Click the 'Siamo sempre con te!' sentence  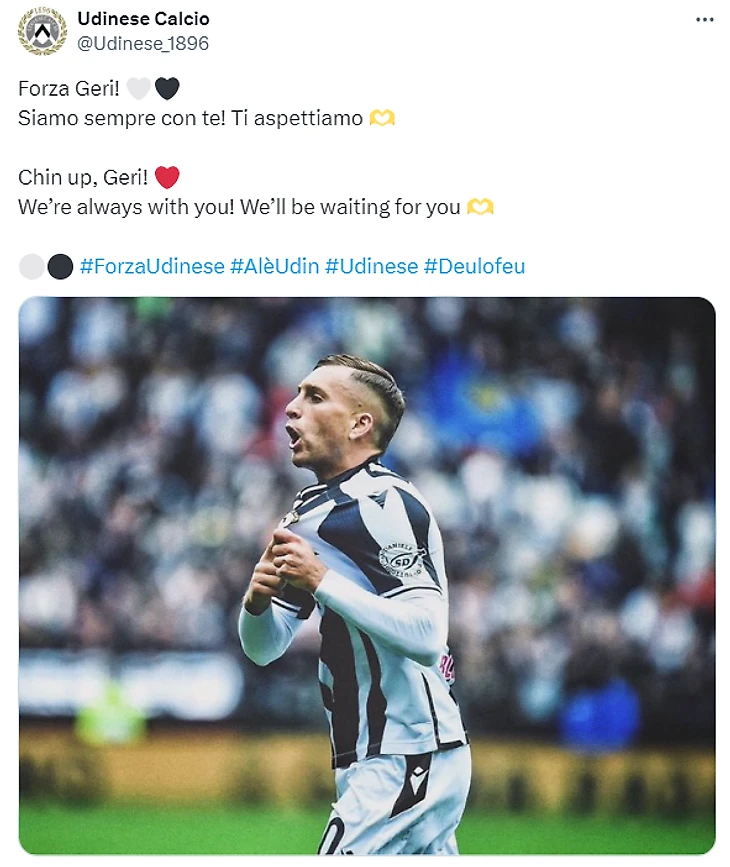point(121,118)
